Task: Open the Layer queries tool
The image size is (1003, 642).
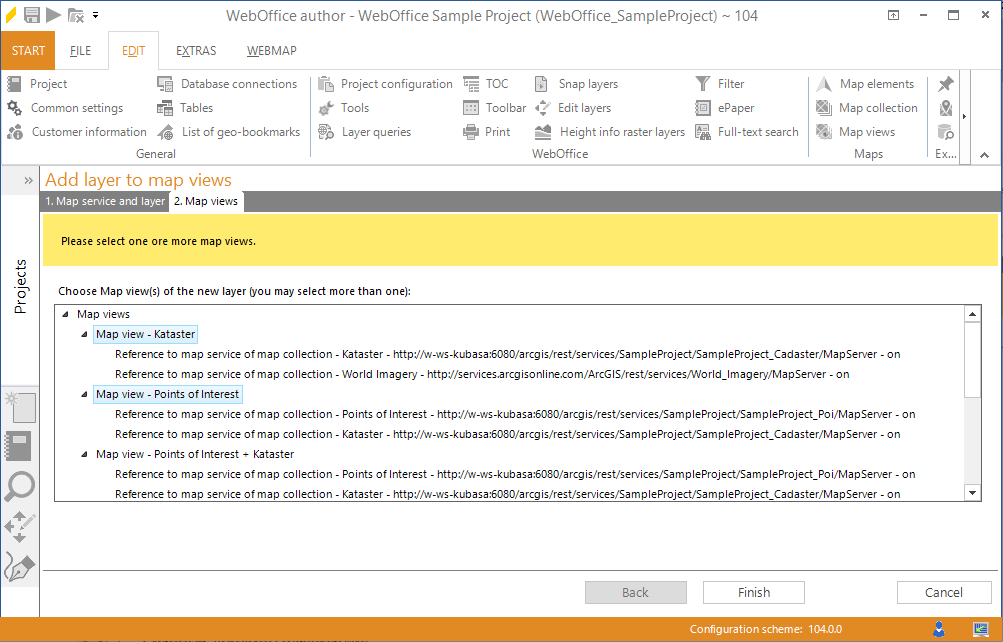Action: coord(326,132)
